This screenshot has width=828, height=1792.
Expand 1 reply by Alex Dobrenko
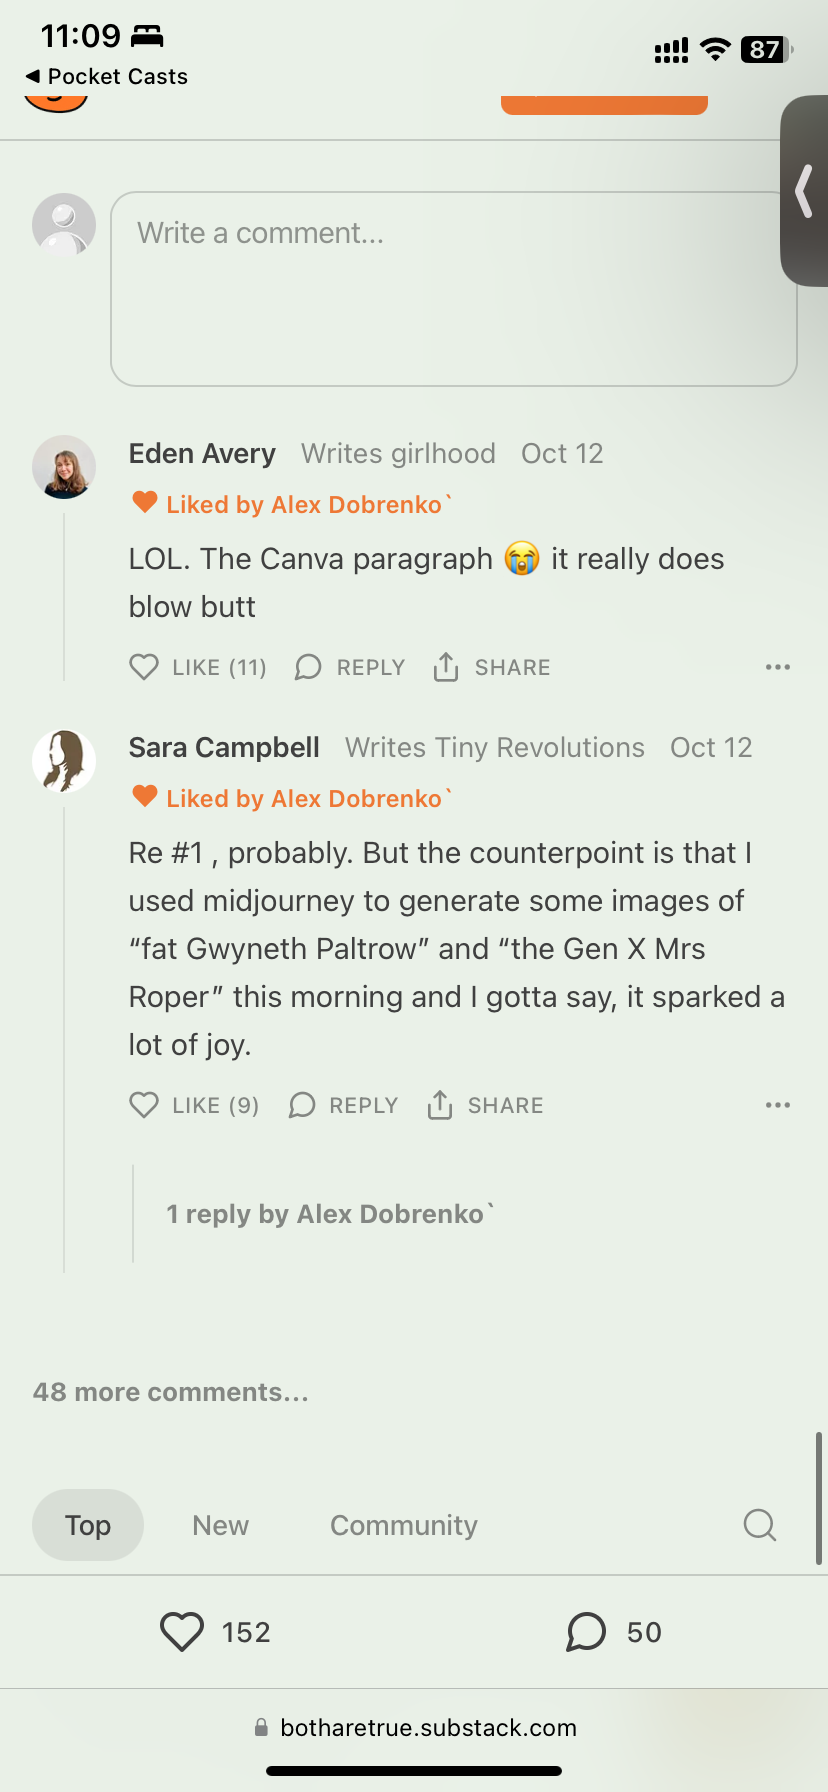click(x=329, y=1214)
